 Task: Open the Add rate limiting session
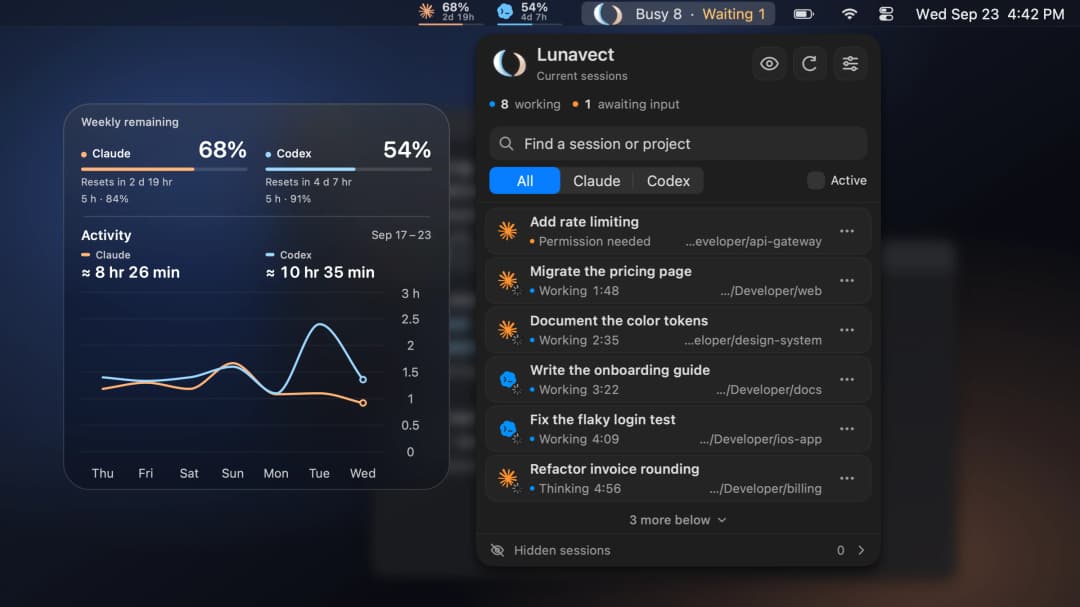point(678,231)
